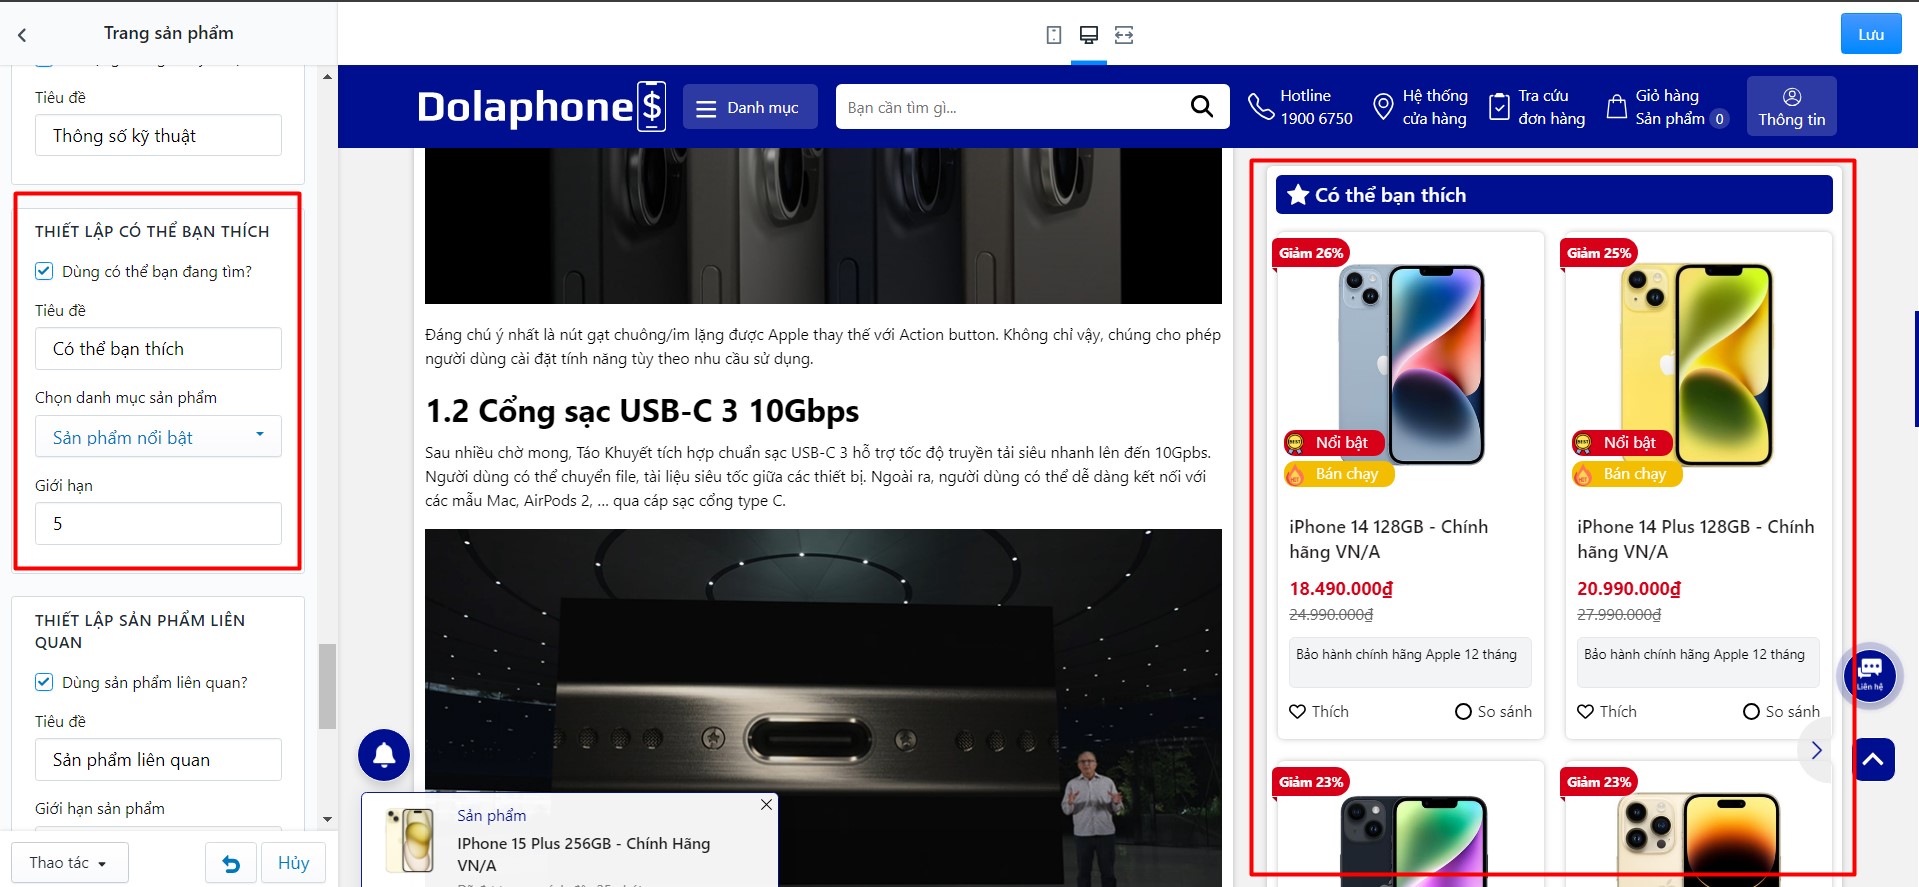Click 'Bán chạy' badge on iPhone 14 Plus
The width and height of the screenshot is (1919, 887).
click(1627, 474)
